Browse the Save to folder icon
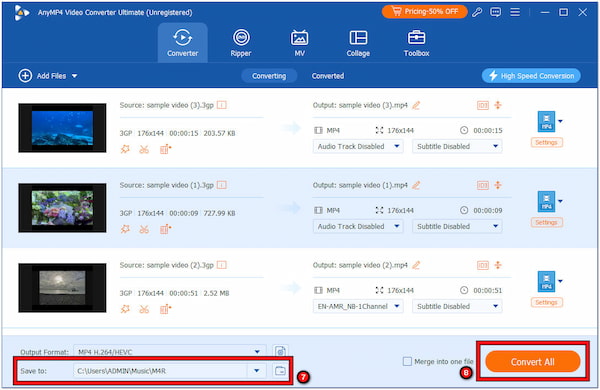Image resolution: width=600 pixels, height=390 pixels. (280, 370)
